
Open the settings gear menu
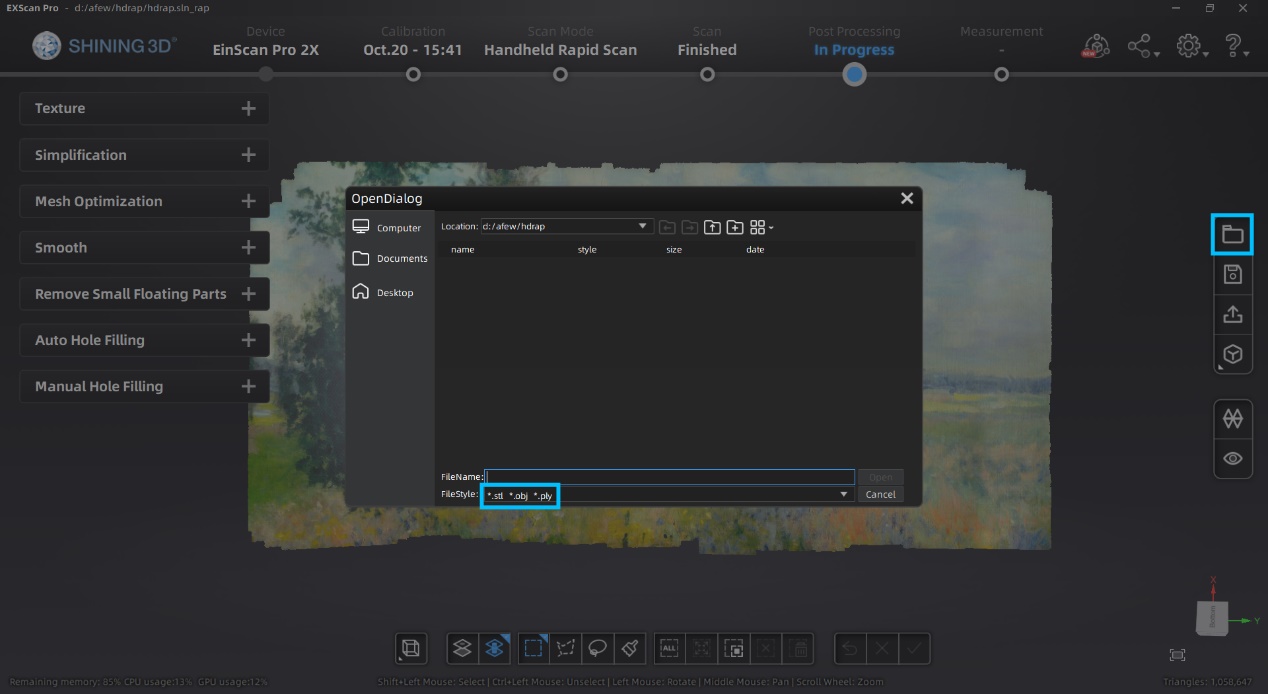[x=1191, y=46]
